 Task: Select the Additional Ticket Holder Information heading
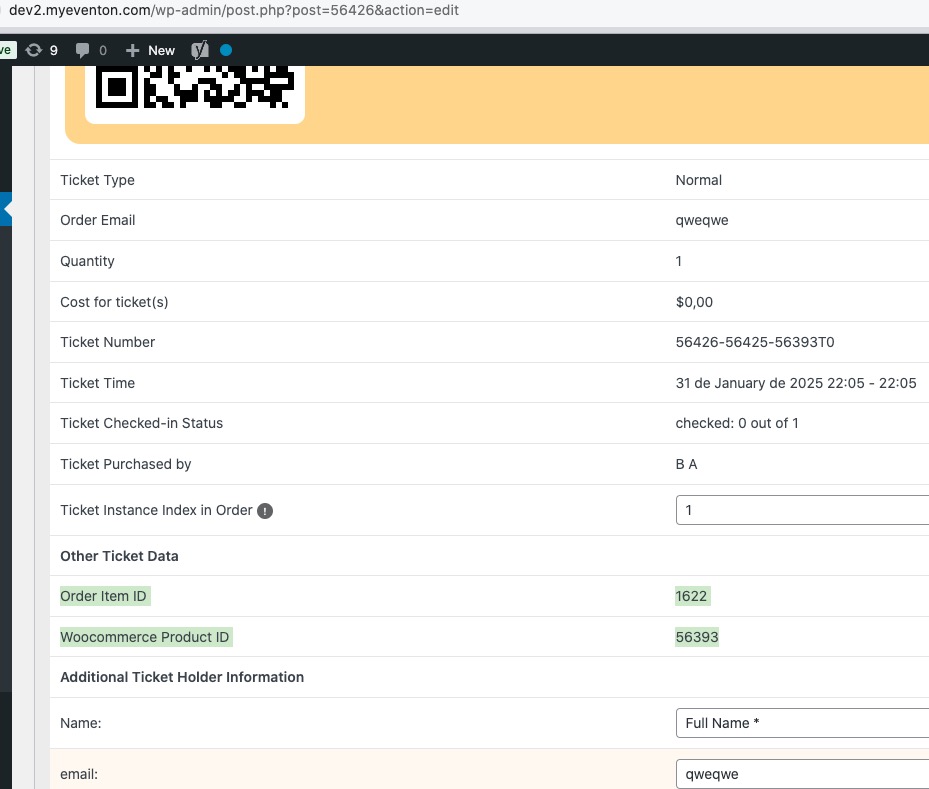[x=182, y=678]
